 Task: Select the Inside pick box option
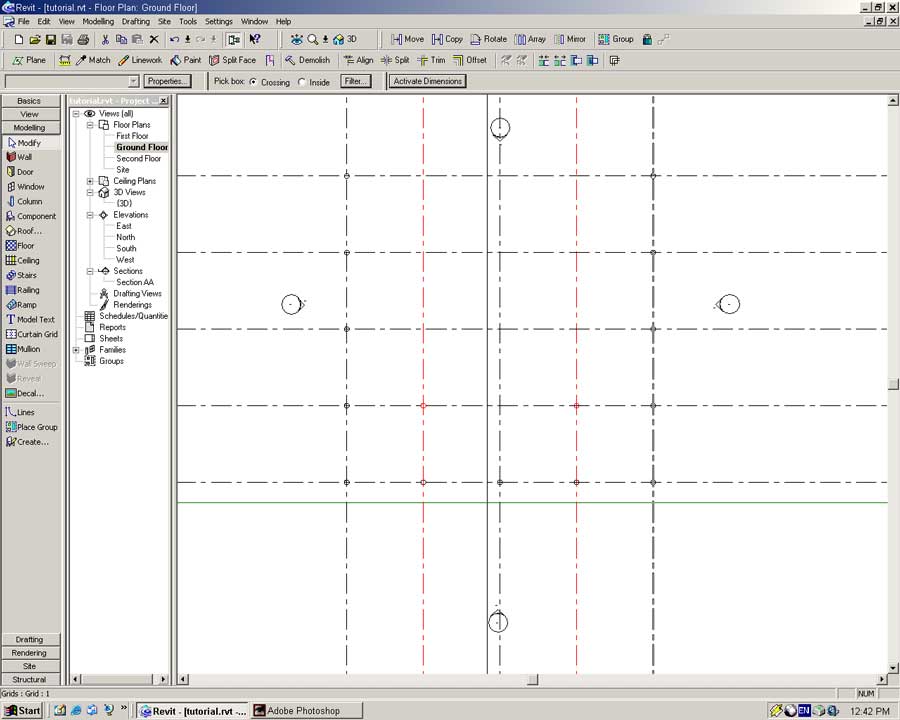[302, 82]
